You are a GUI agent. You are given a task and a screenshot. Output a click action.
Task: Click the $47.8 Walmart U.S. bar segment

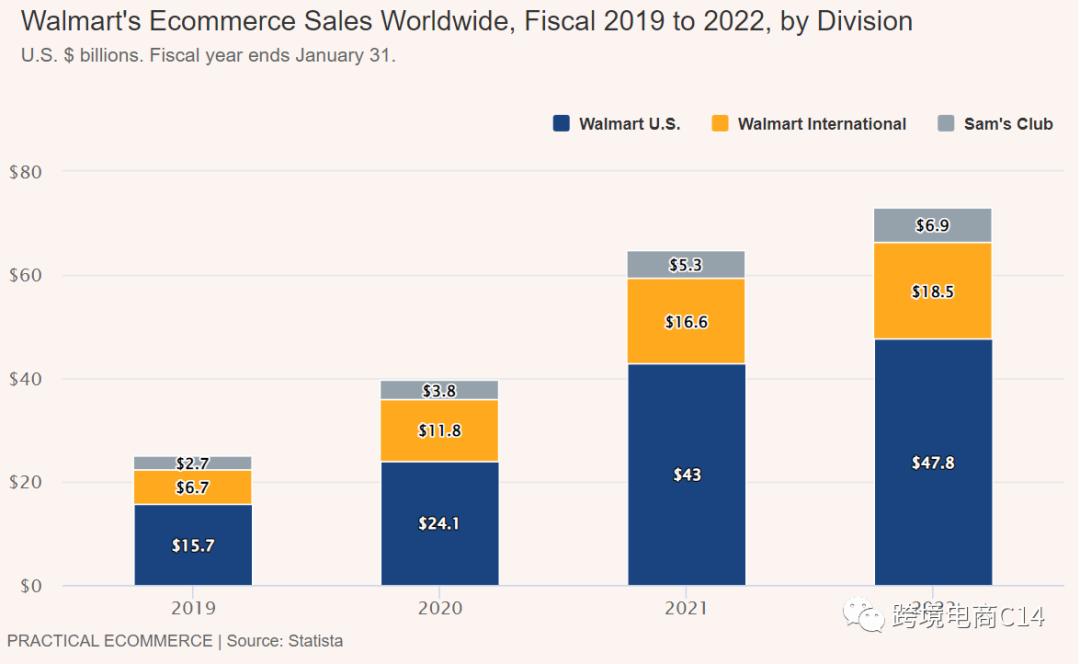933,462
